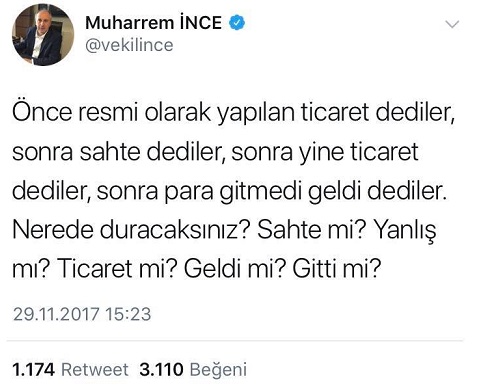Viewport: 479px width, 390px height.
Task: Click the blue verified badge icon
Action: click(x=237, y=23)
